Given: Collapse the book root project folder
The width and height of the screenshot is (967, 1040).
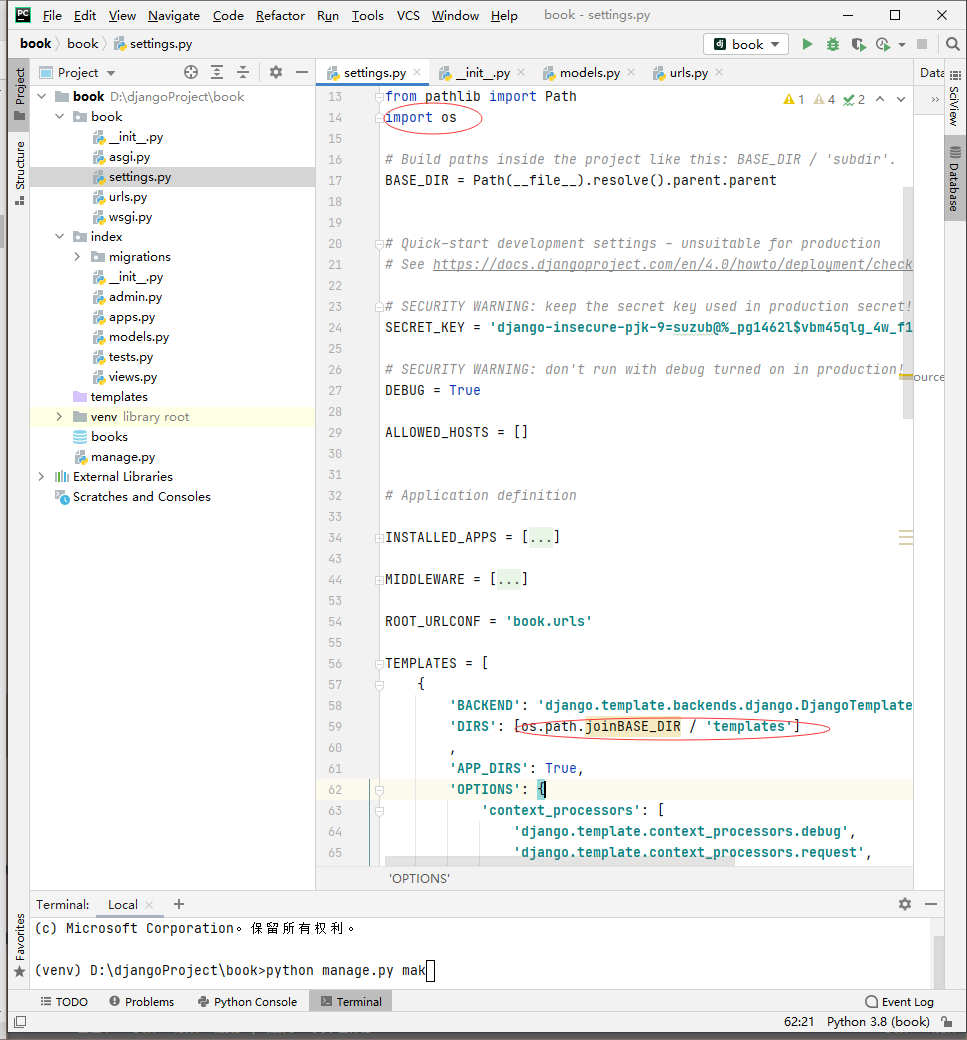Looking at the screenshot, I should [x=42, y=97].
